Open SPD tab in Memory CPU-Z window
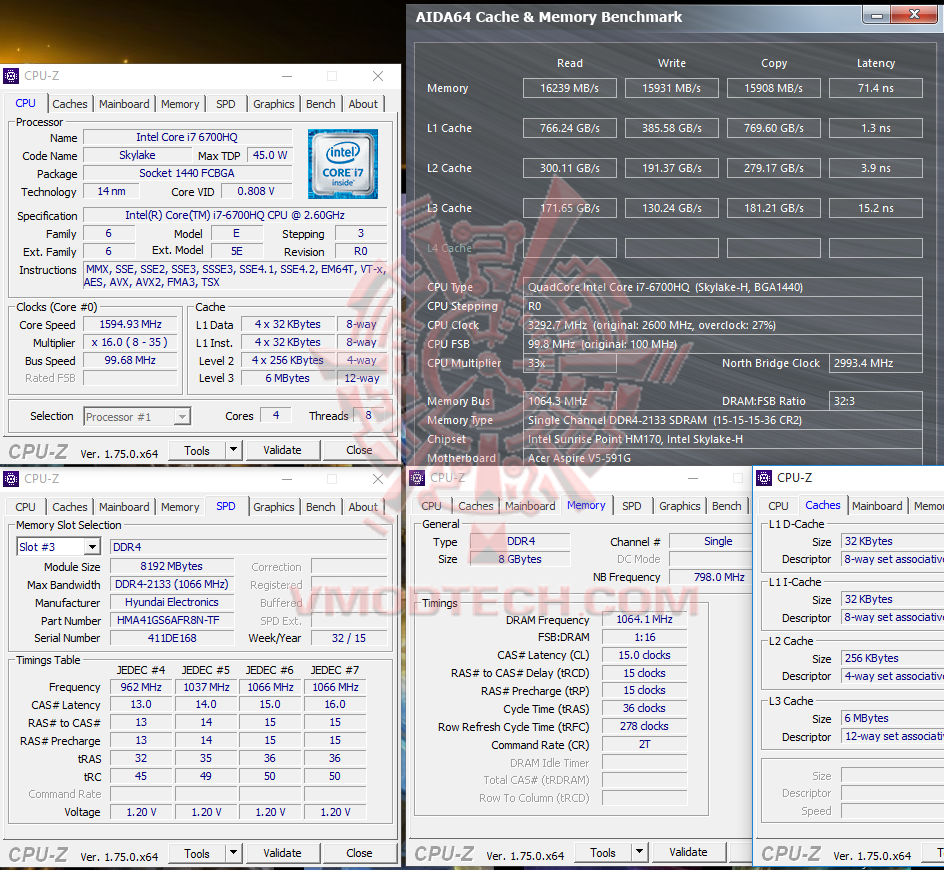 632,506
